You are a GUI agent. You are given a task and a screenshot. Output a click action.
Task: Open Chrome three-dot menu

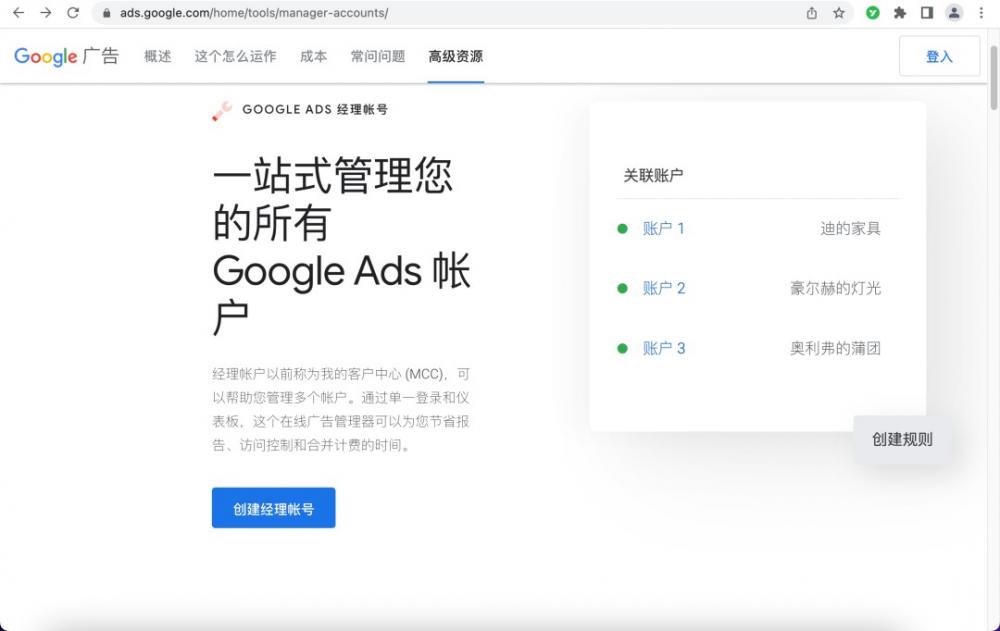(982, 13)
